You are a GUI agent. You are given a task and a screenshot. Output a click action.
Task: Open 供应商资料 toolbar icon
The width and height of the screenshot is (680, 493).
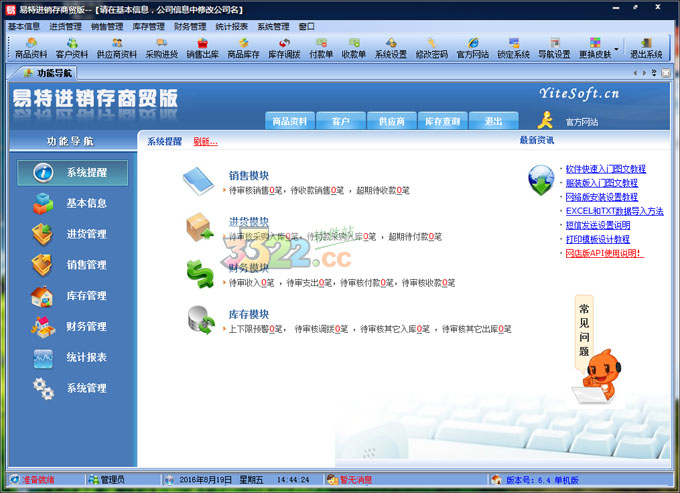(x=117, y=48)
